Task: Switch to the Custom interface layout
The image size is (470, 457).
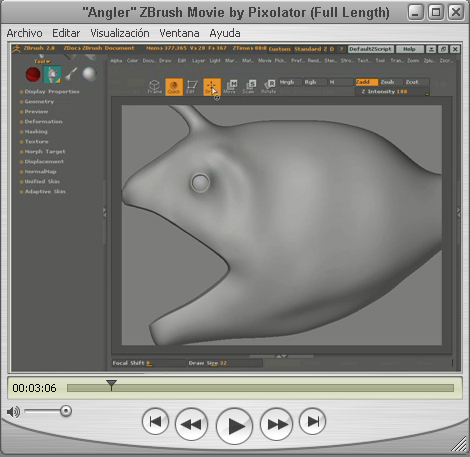Action: pos(280,49)
